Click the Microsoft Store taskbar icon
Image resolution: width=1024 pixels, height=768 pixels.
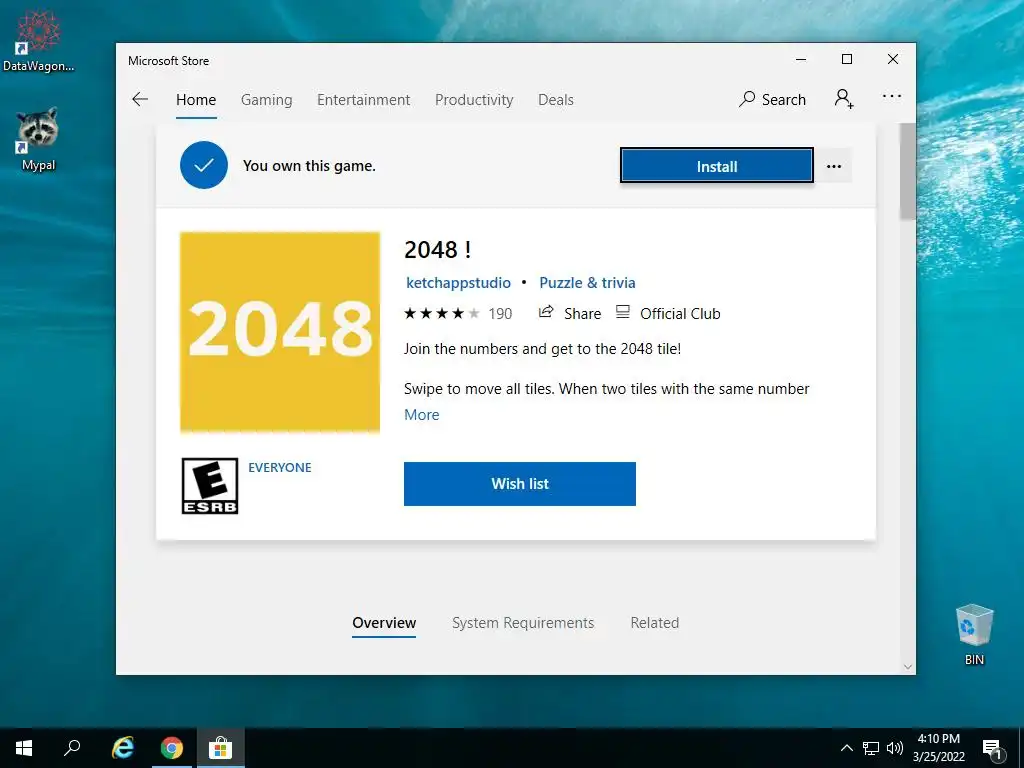pyautogui.click(x=221, y=748)
